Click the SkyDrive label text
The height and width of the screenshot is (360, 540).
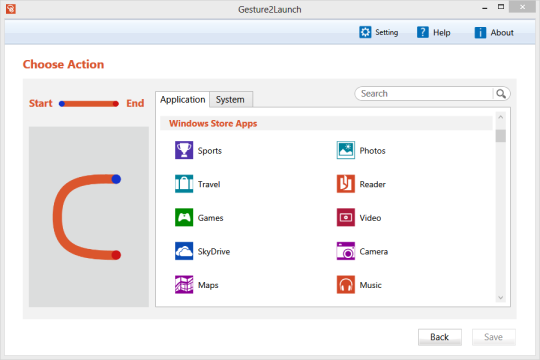click(214, 251)
